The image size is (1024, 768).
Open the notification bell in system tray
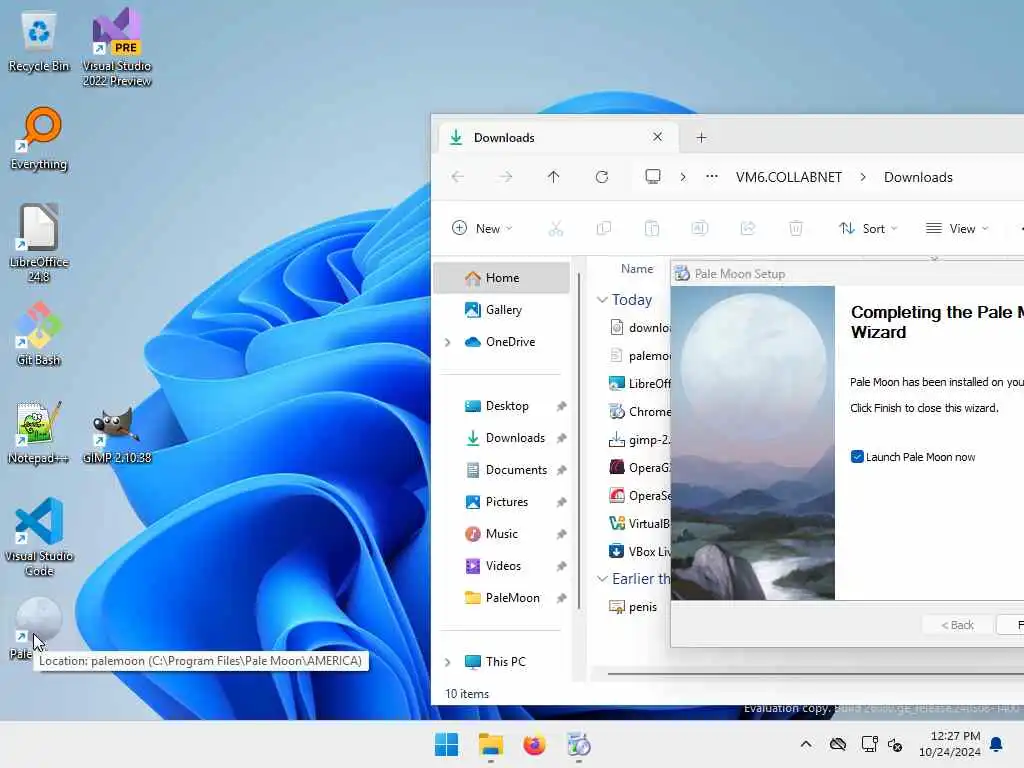[x=996, y=744]
